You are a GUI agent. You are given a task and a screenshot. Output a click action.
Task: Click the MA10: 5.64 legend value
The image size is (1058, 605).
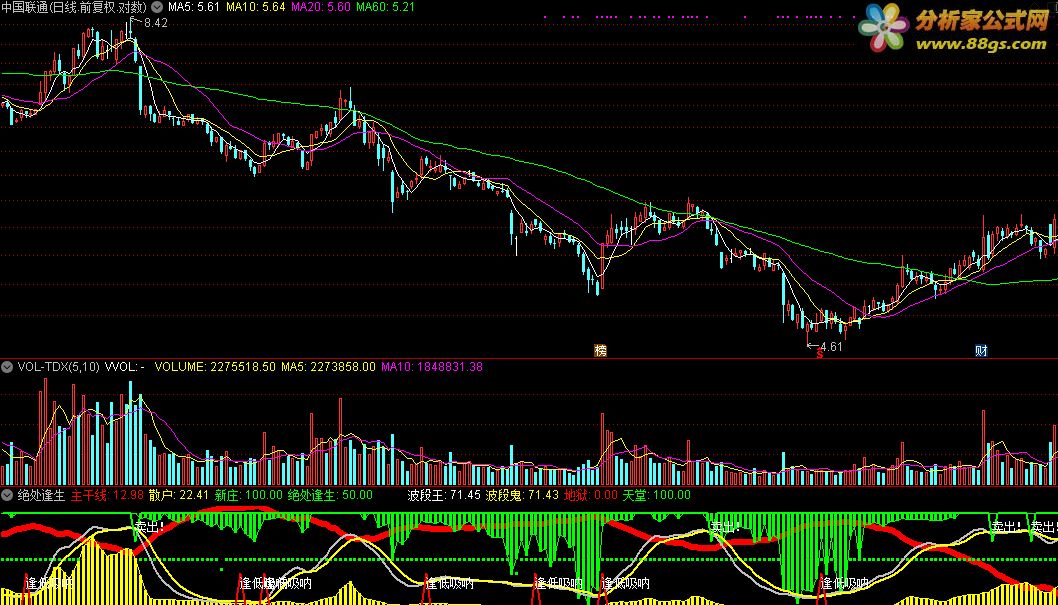tap(256, 7)
